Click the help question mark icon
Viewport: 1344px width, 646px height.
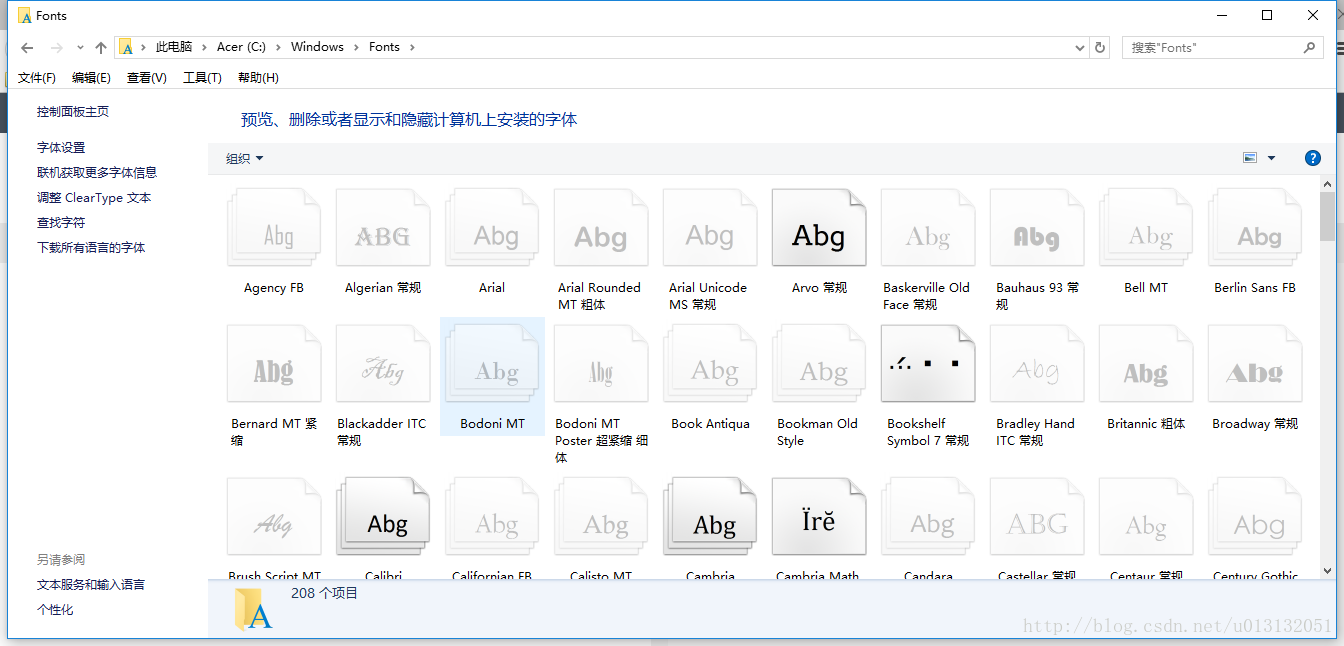tap(1312, 158)
